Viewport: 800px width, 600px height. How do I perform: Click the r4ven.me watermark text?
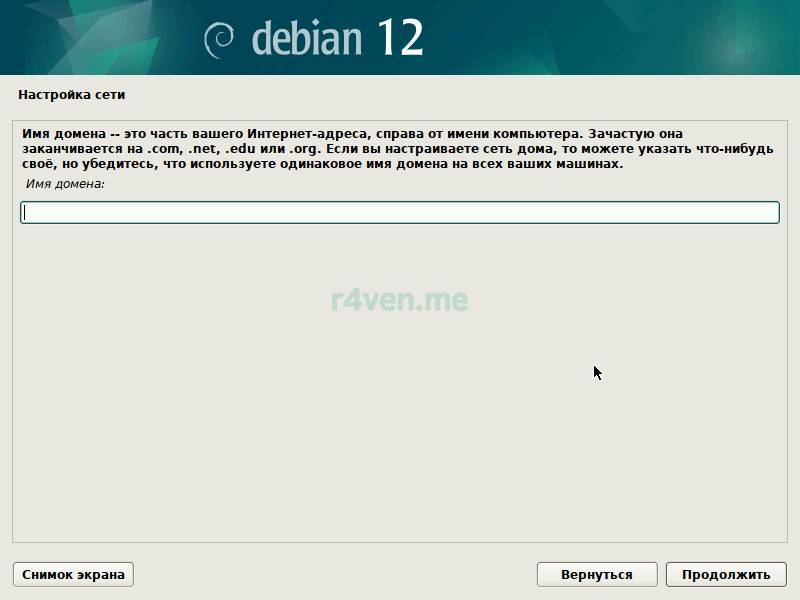coord(399,299)
